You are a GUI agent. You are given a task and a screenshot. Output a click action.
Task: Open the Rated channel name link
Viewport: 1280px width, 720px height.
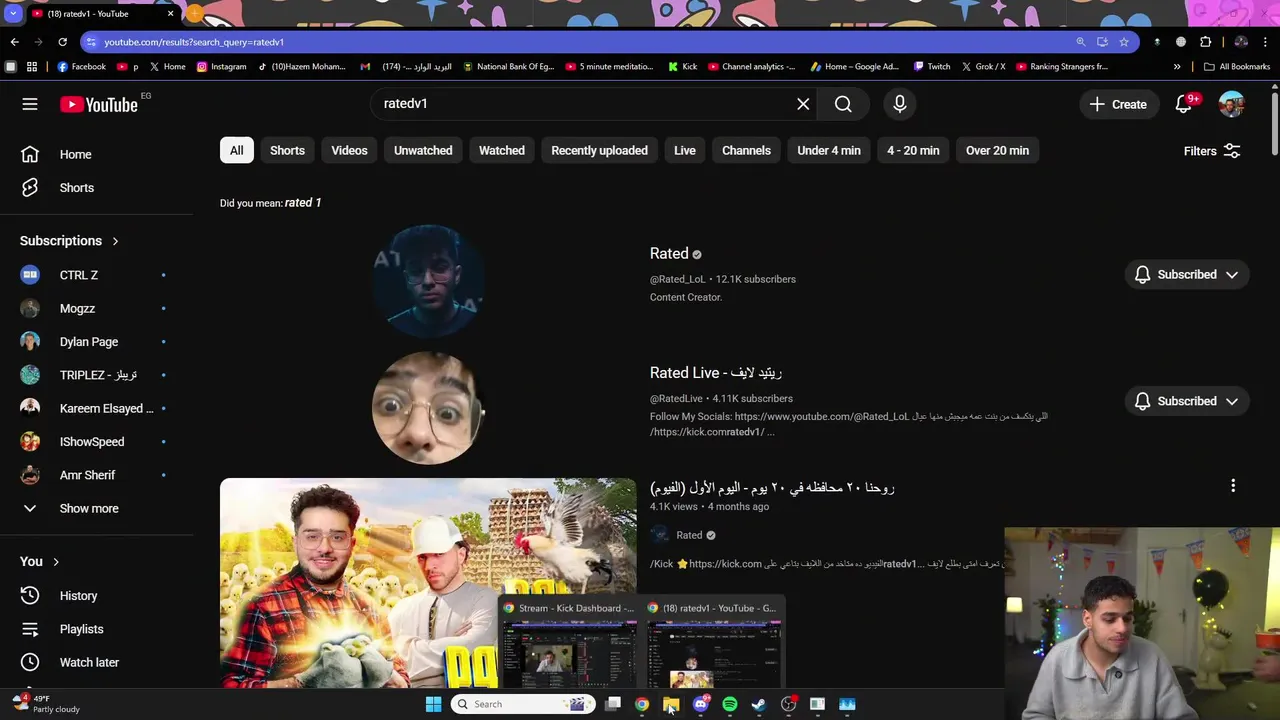(669, 254)
